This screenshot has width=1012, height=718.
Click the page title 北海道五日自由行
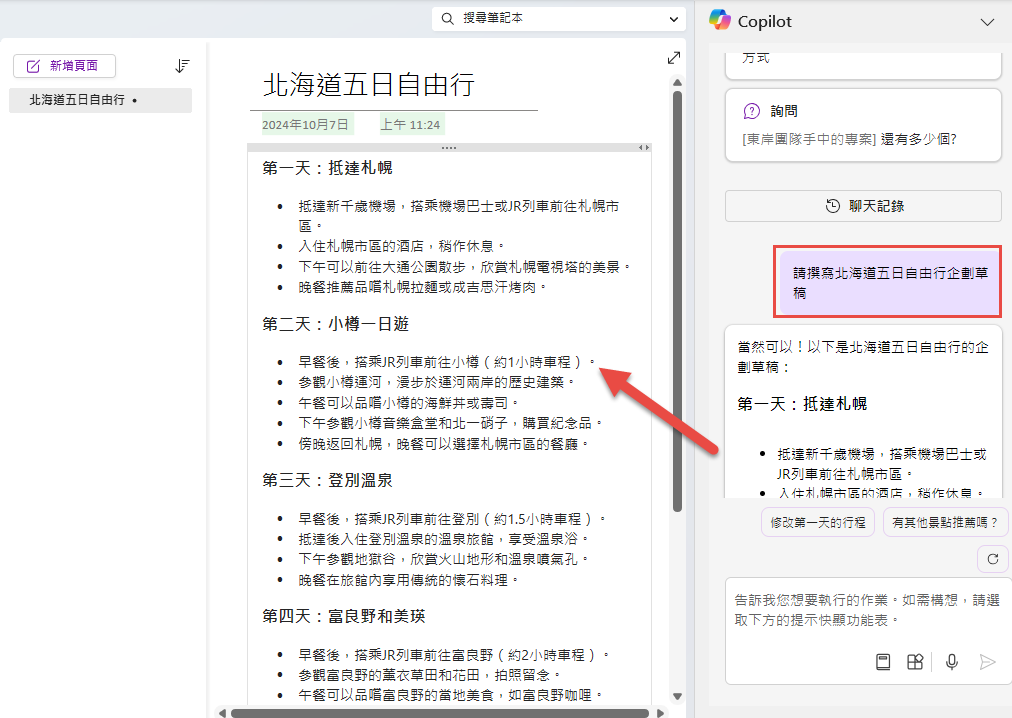[369, 85]
